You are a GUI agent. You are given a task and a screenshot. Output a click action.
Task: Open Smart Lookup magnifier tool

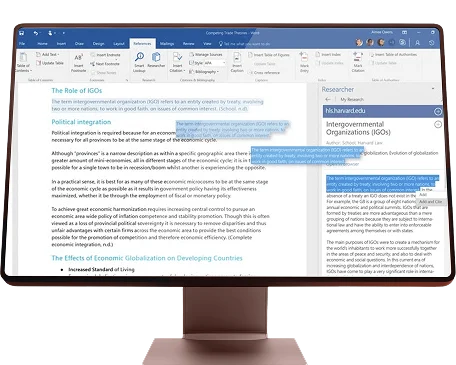coord(139,57)
